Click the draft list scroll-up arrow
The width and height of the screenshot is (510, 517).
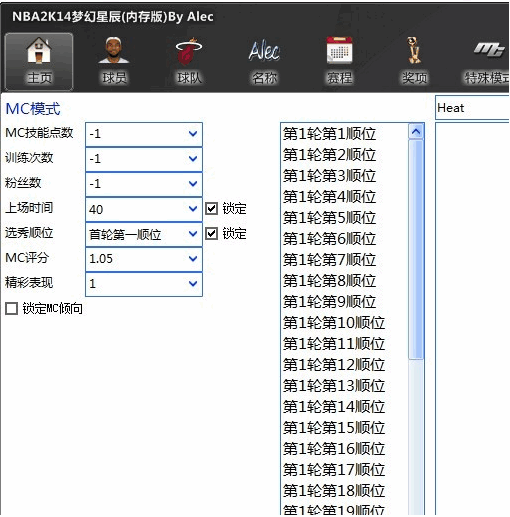tap(416, 131)
